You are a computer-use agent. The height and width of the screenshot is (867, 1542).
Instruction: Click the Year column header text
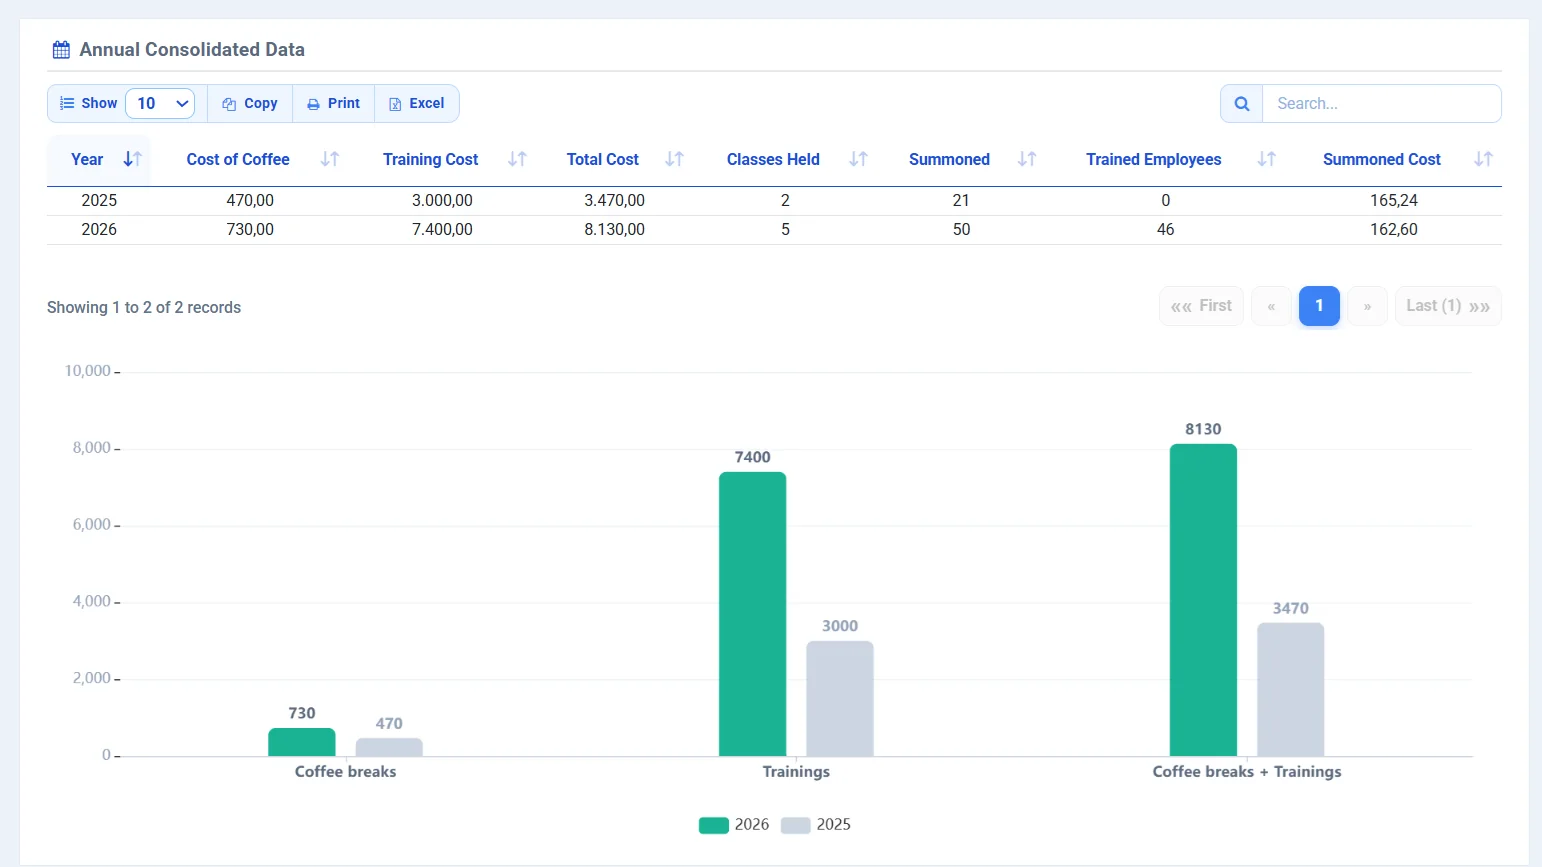click(x=87, y=159)
